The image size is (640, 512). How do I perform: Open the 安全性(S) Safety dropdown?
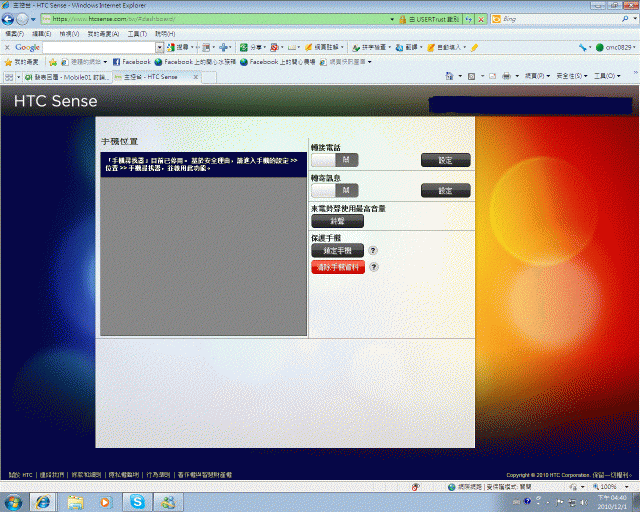(x=572, y=76)
